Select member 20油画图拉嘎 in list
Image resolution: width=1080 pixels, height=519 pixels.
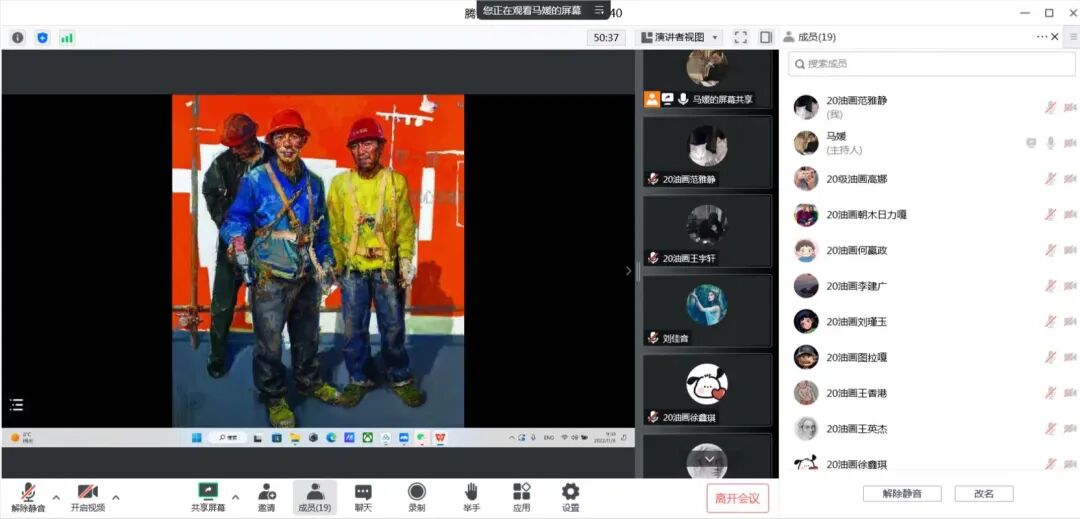click(931, 357)
